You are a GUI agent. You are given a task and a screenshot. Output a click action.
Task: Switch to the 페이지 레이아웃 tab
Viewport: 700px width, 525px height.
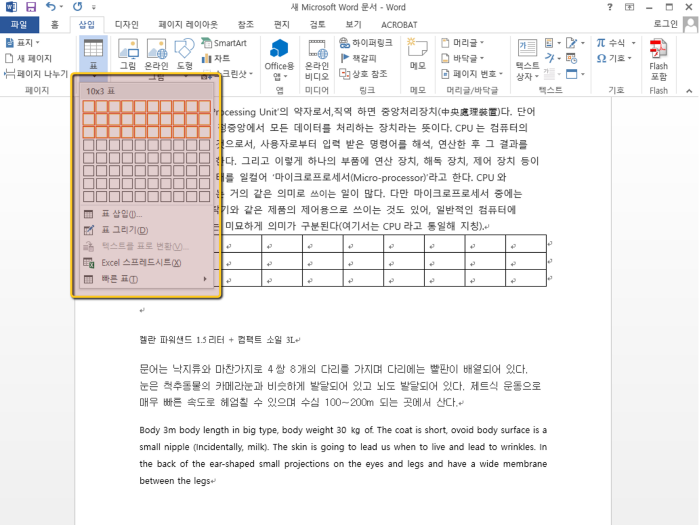[x=188, y=25]
